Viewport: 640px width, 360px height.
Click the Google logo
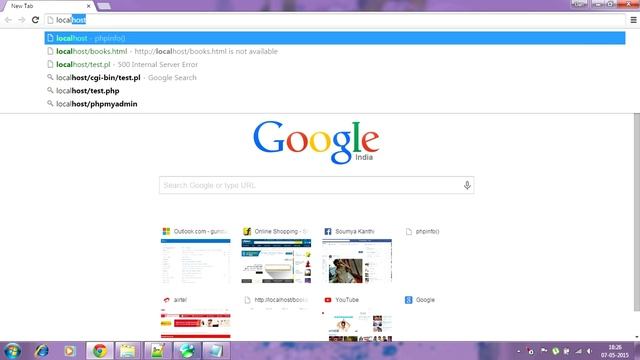coord(316,142)
